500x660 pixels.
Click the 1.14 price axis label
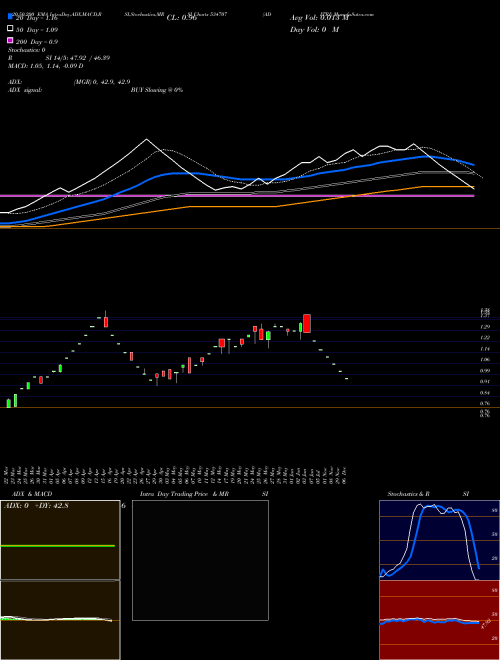click(484, 349)
